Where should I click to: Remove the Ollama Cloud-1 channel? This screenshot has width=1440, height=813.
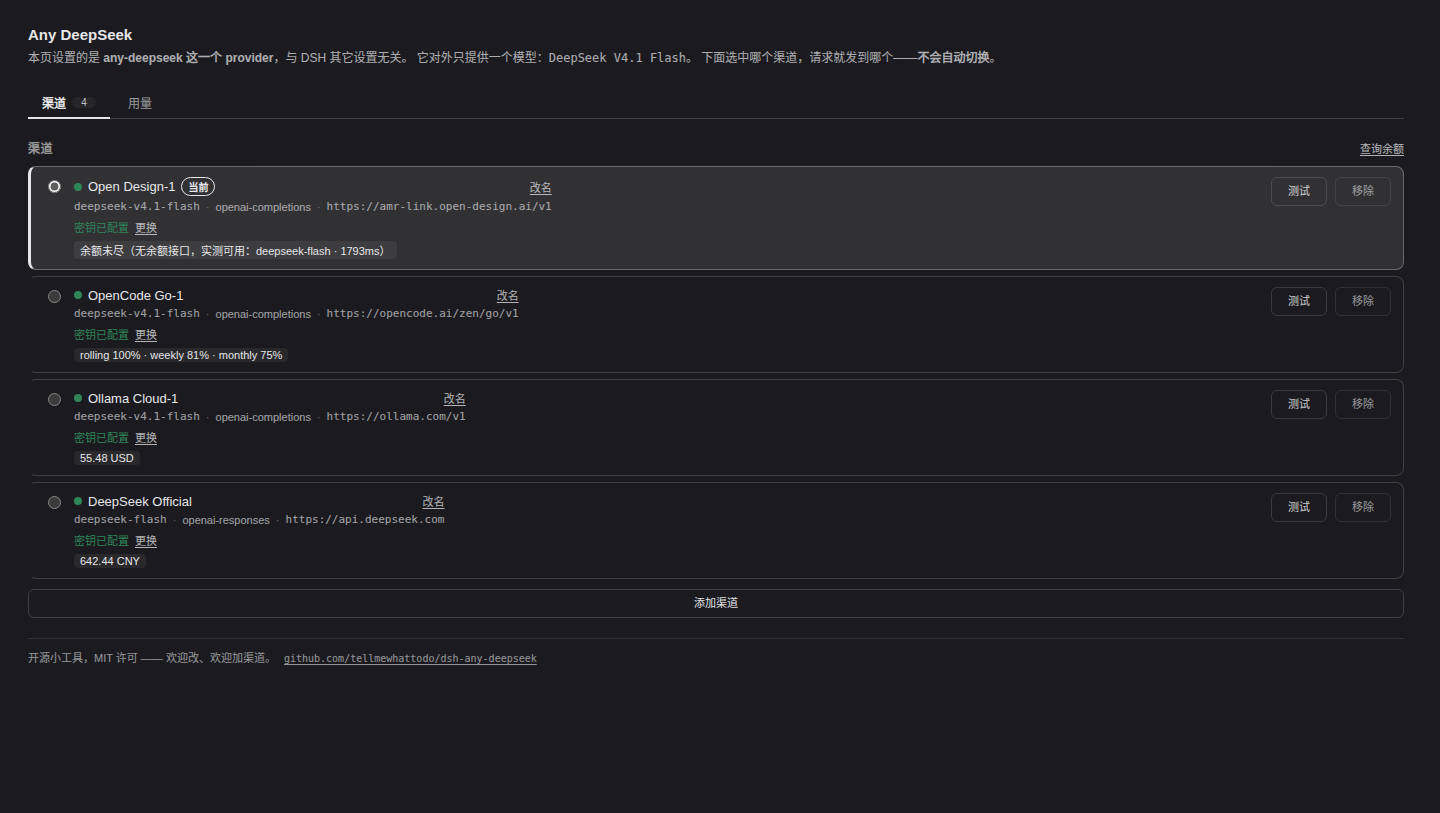click(x=1362, y=404)
